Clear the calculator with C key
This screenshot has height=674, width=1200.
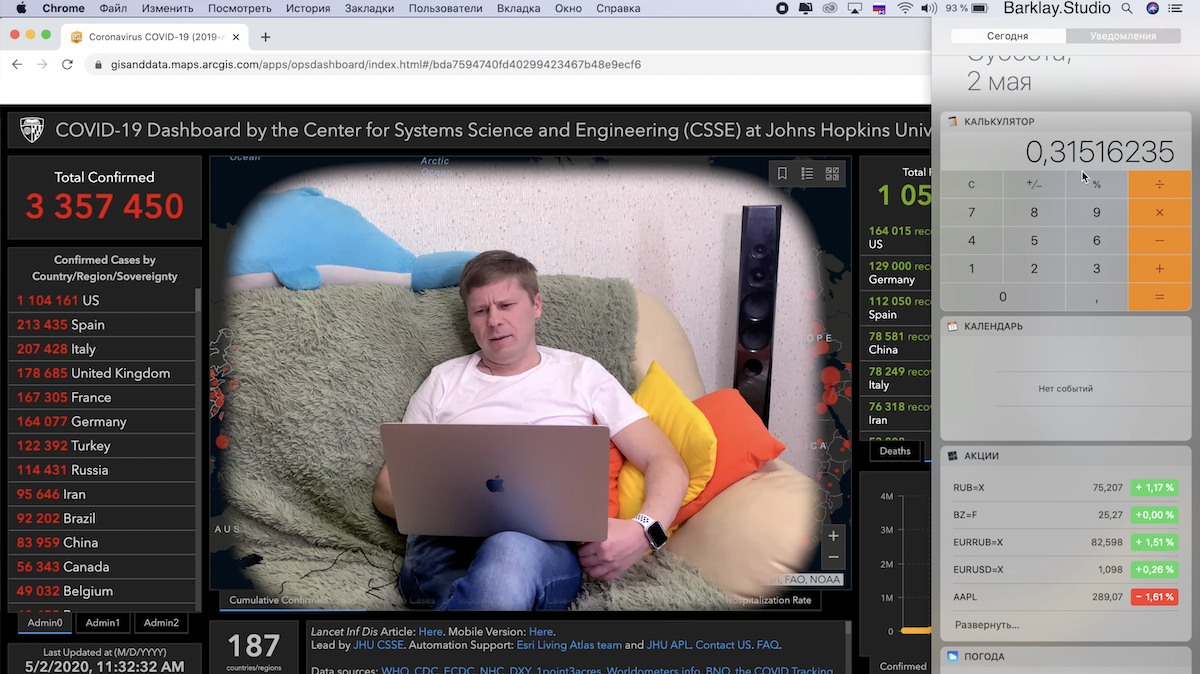[971, 184]
